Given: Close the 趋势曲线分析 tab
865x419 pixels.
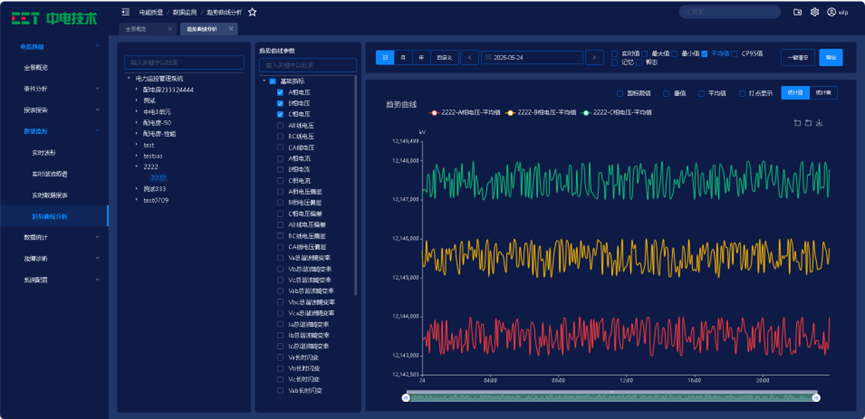Looking at the screenshot, I should 233,30.
